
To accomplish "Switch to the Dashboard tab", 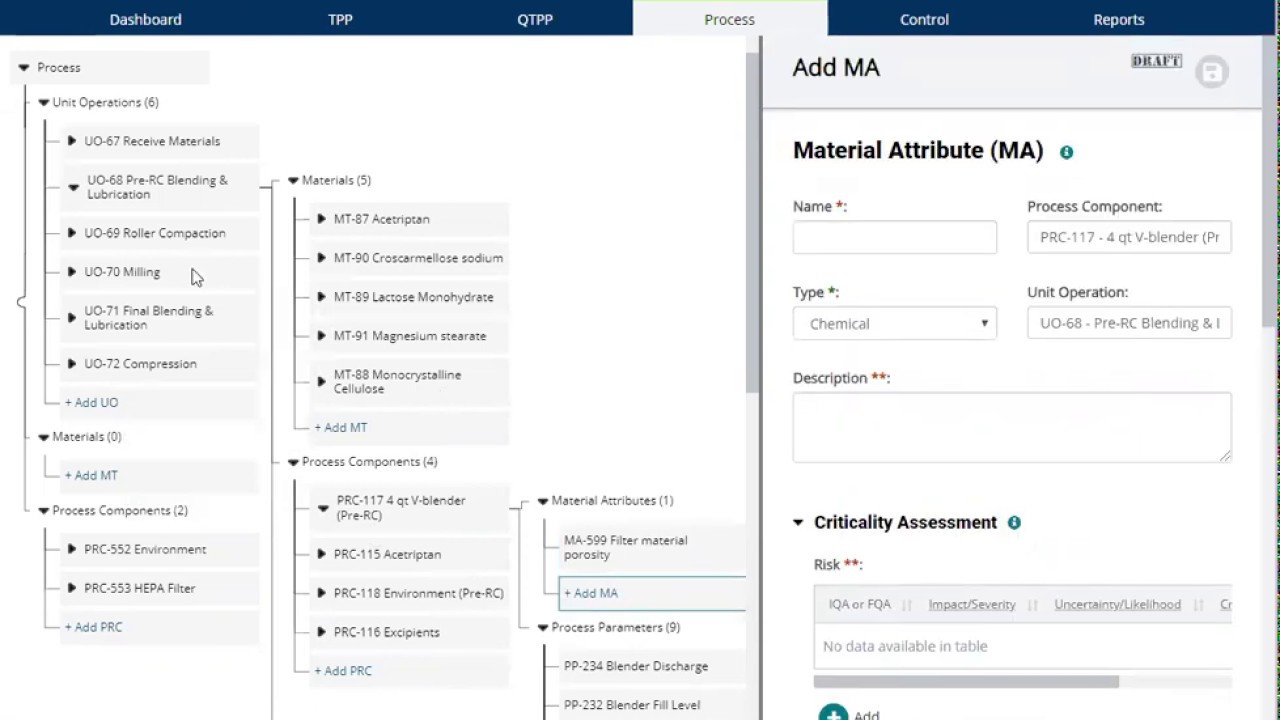I will pos(145,19).
